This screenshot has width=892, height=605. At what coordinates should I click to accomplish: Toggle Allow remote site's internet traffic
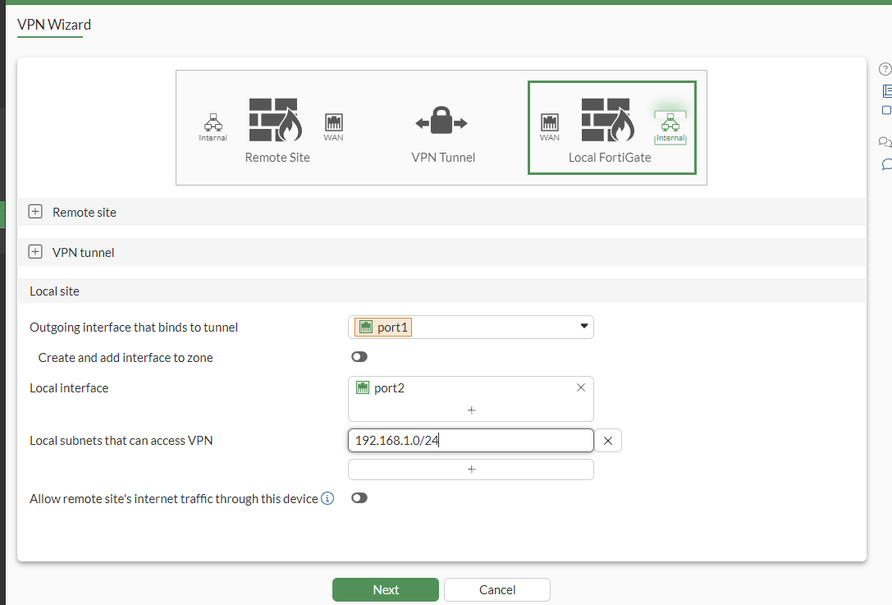[x=359, y=498]
